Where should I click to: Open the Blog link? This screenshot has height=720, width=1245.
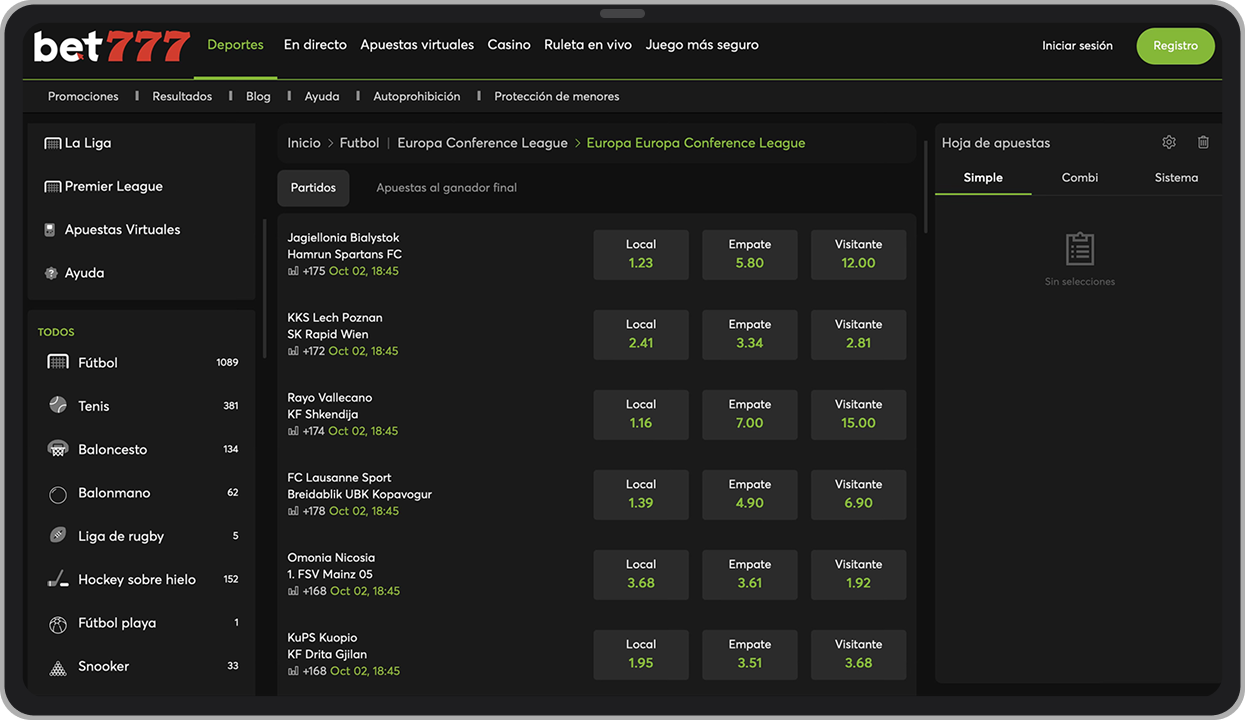258,97
